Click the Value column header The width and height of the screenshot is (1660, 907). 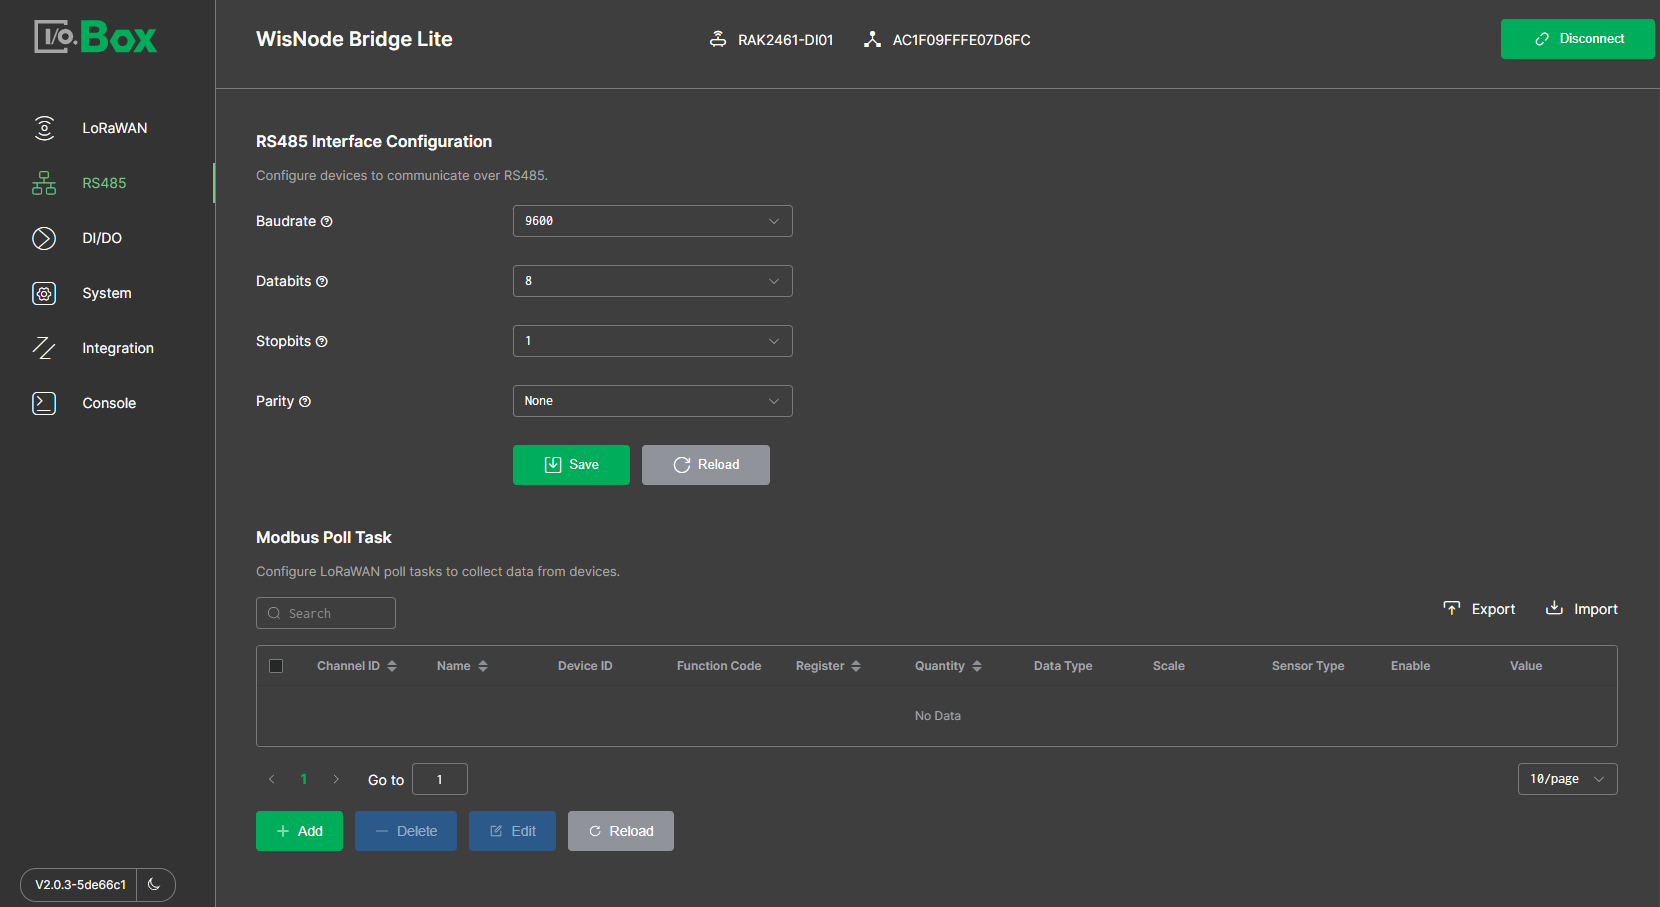coord(1526,666)
